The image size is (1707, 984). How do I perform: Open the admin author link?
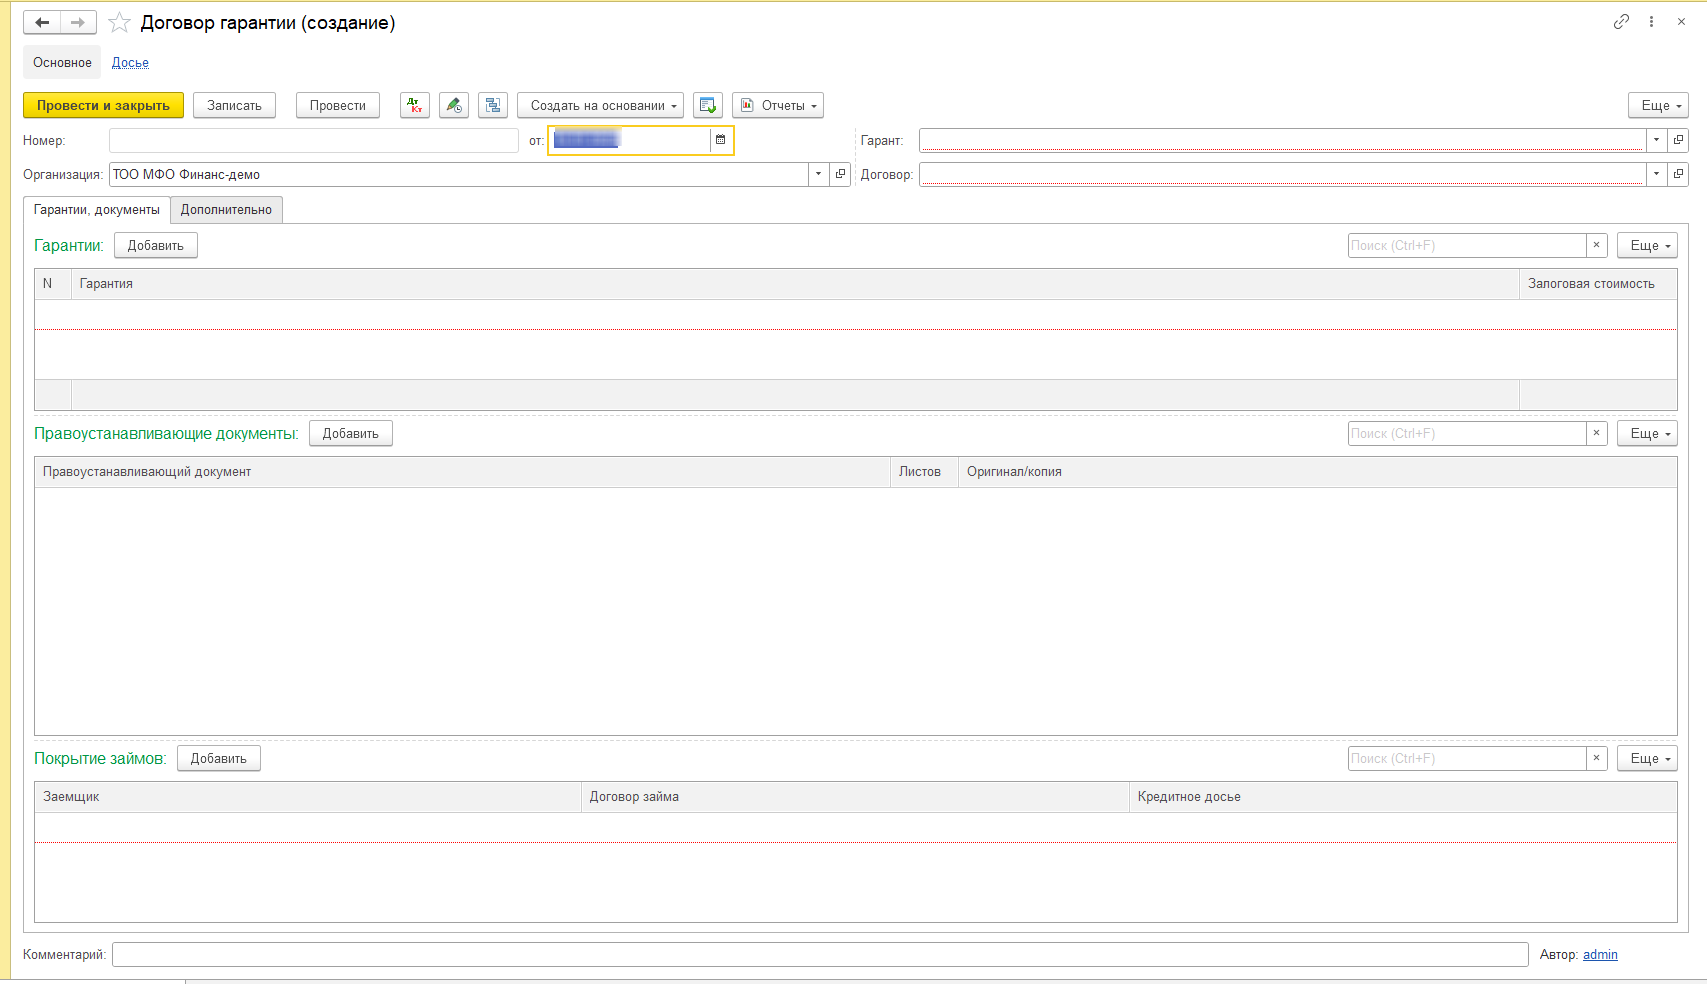click(x=1600, y=954)
